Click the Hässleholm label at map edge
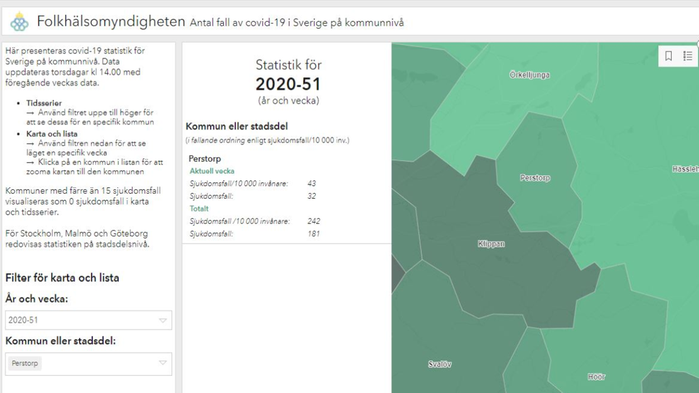 click(x=685, y=169)
